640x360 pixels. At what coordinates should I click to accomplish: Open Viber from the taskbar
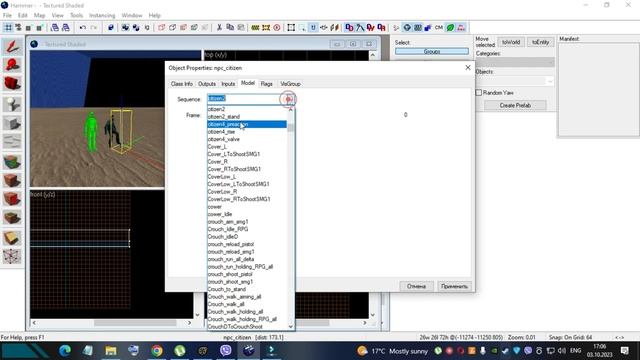226,351
